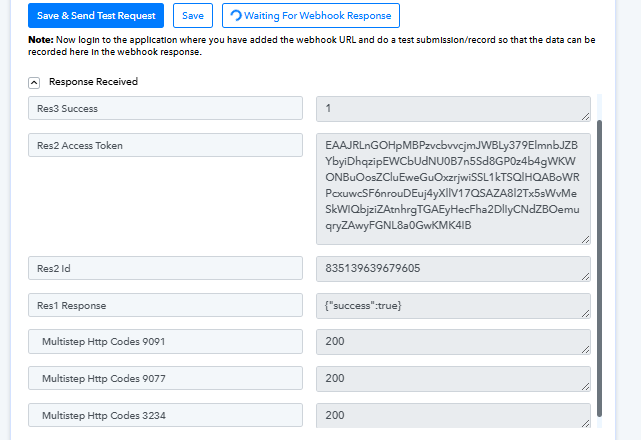Click the Res3 Success value box
Image resolution: width=641 pixels, height=440 pixels.
452,108
